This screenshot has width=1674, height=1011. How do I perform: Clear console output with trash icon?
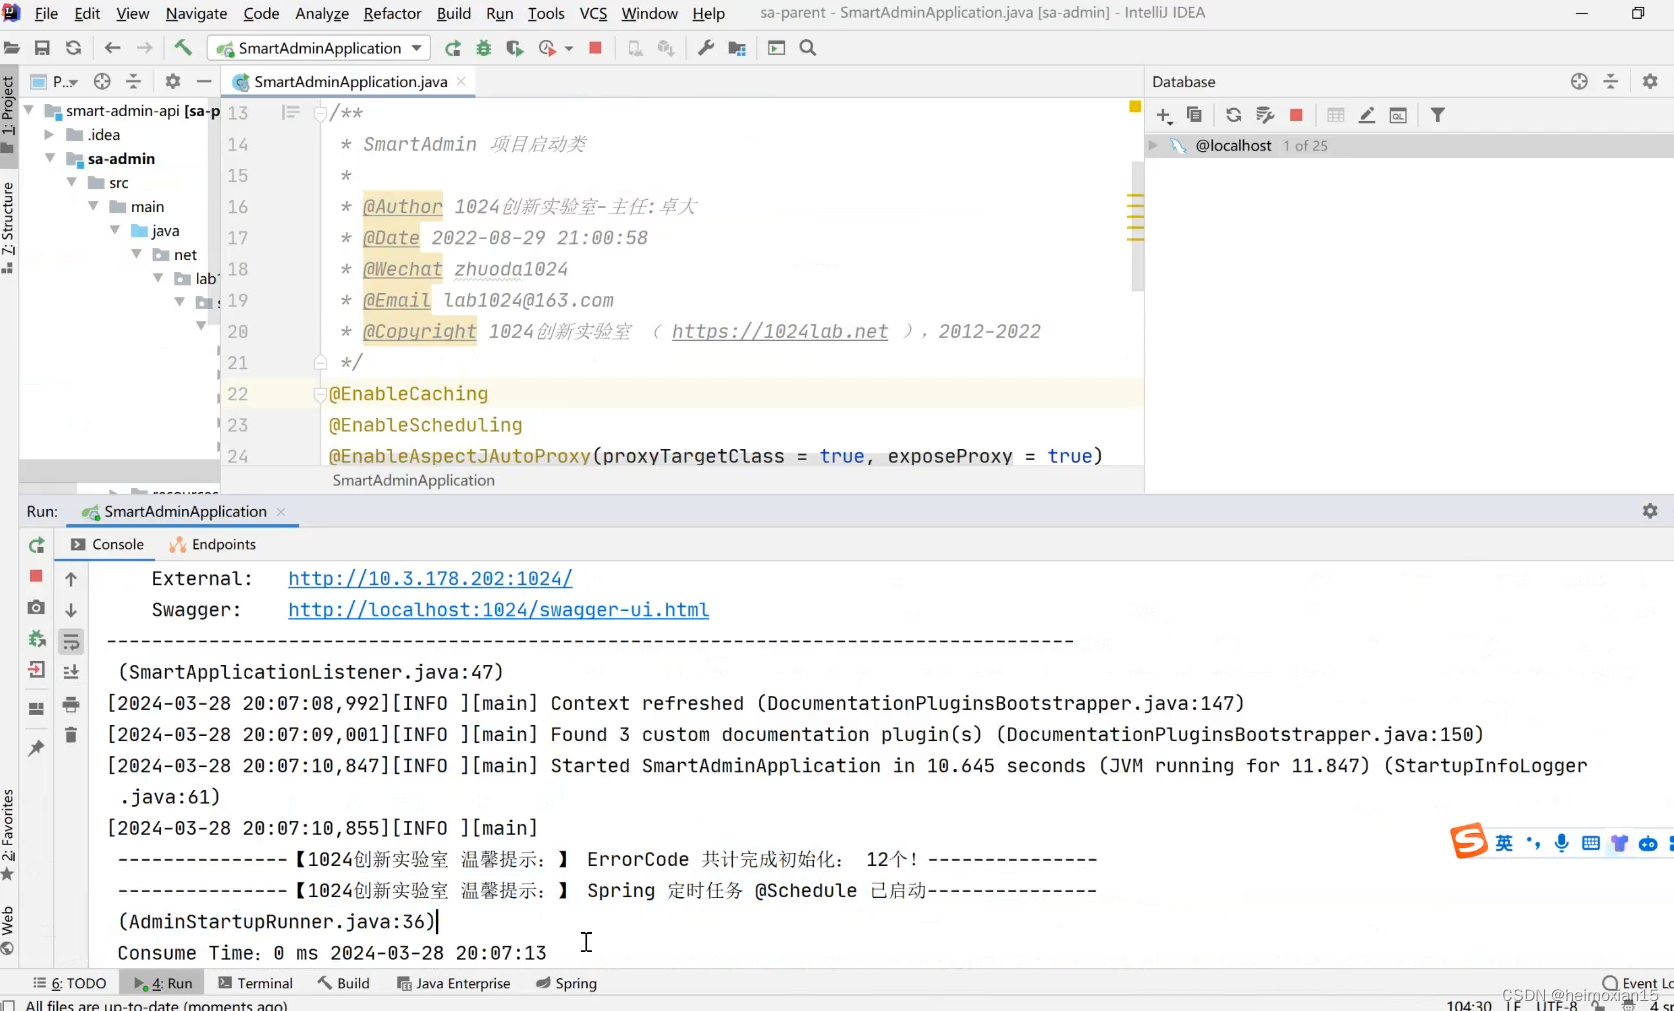tap(71, 735)
